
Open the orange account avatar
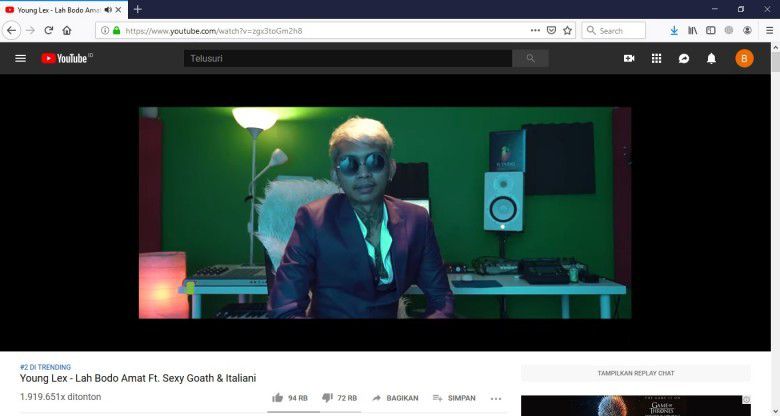744,59
